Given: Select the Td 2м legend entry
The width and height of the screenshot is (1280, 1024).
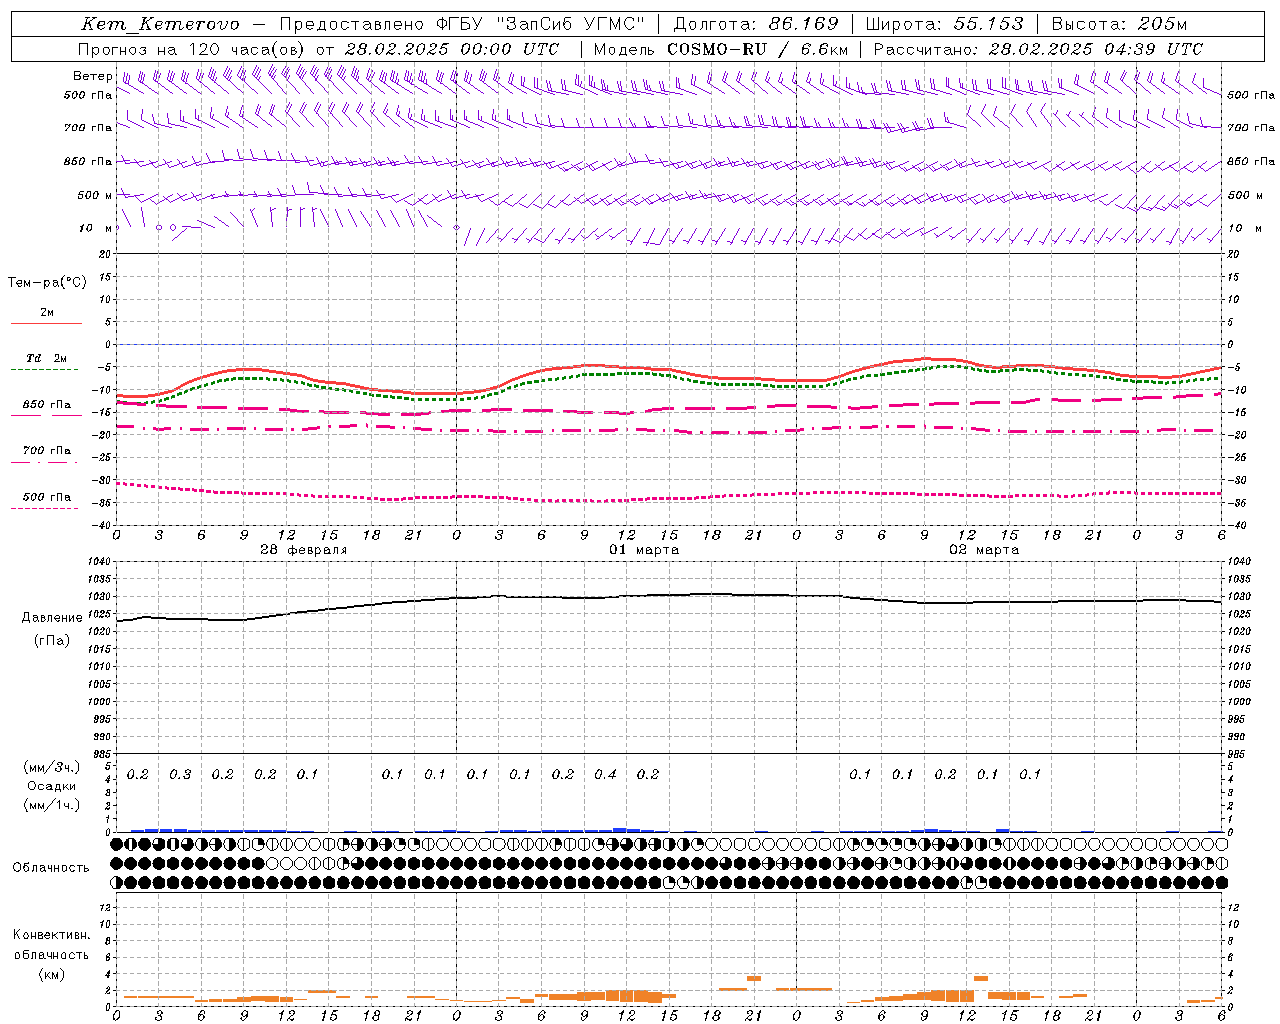Looking at the screenshot, I should tap(46, 358).
